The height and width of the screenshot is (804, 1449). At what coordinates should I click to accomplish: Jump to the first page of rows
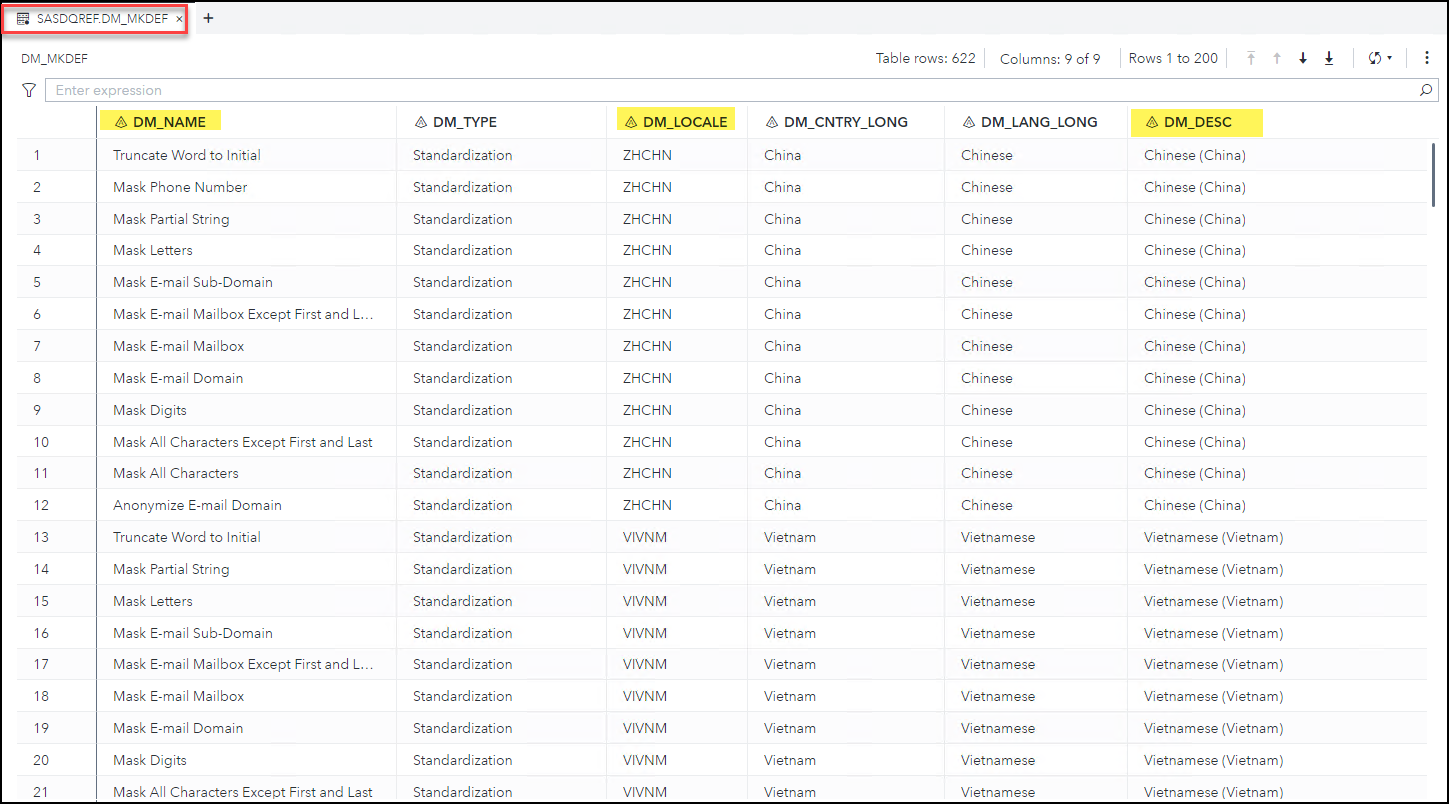click(x=1251, y=59)
